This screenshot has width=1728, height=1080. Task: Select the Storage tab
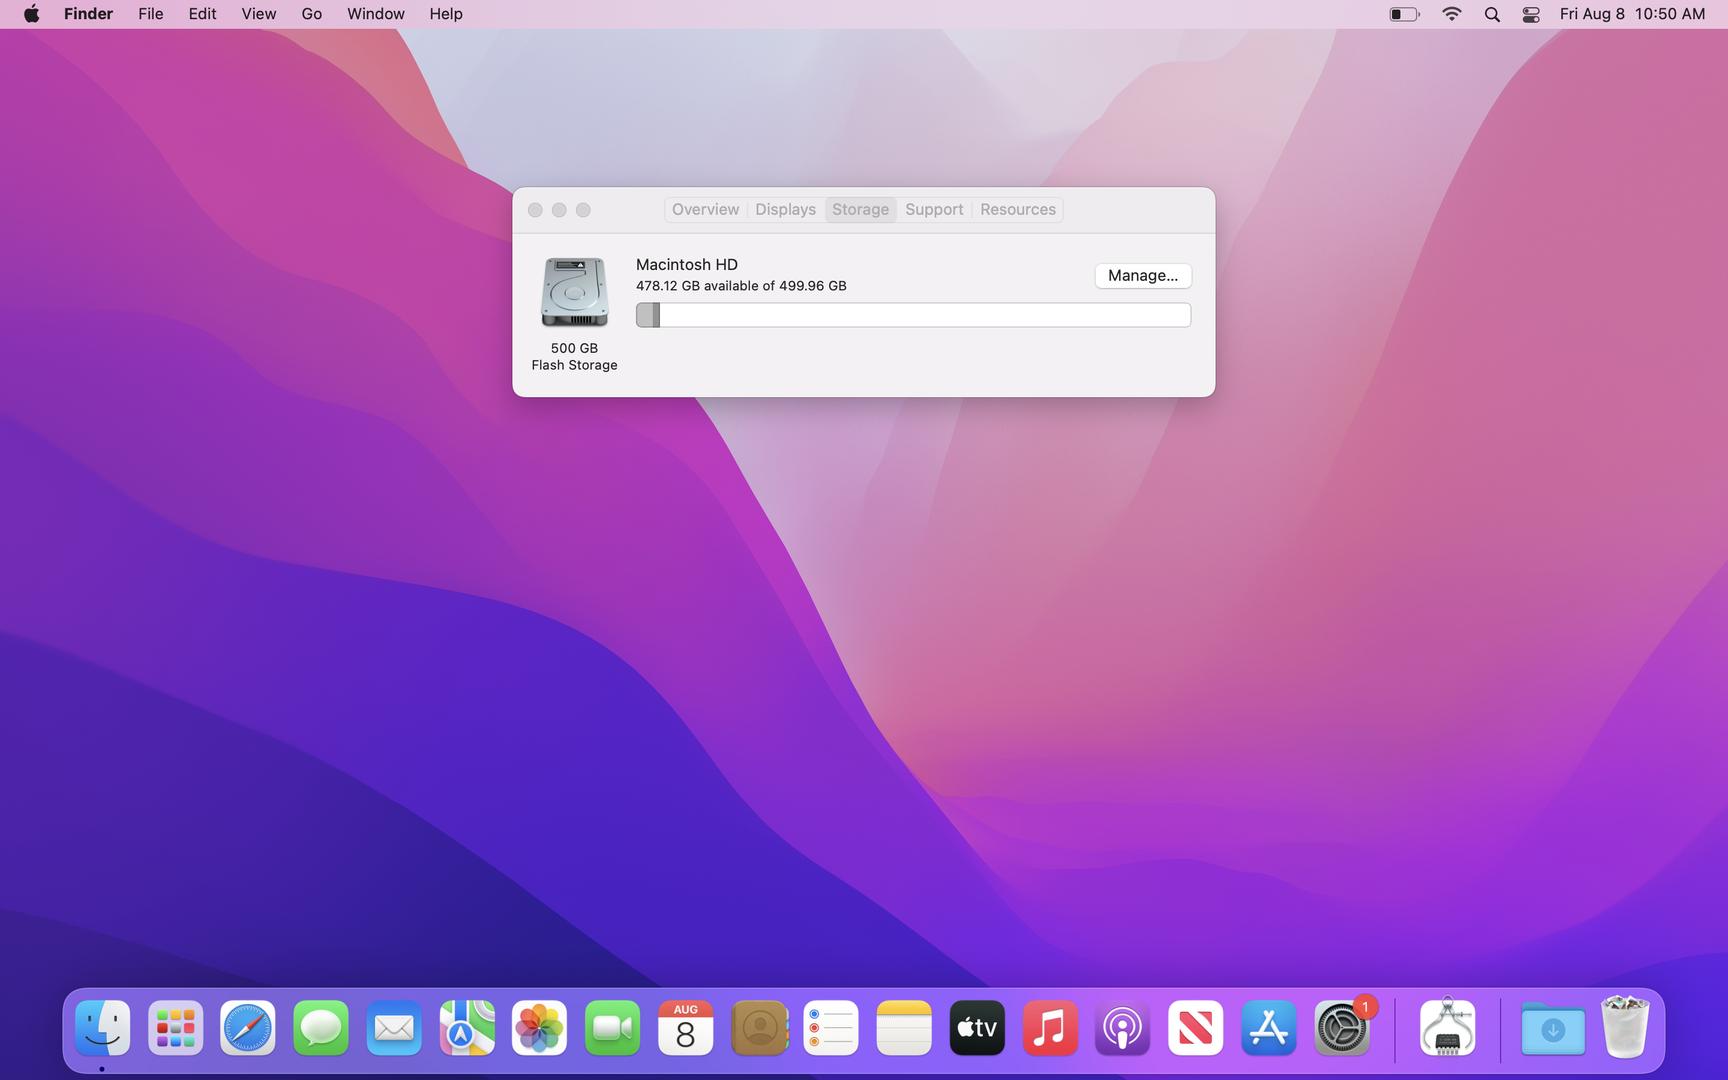(860, 209)
